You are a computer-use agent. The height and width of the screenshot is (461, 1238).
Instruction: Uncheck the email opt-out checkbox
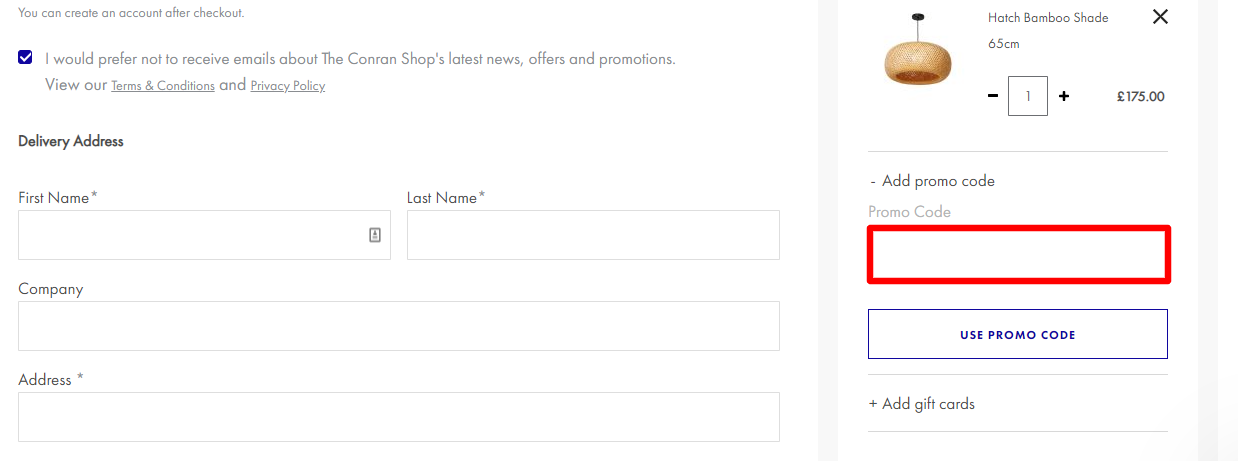pyautogui.click(x=25, y=57)
